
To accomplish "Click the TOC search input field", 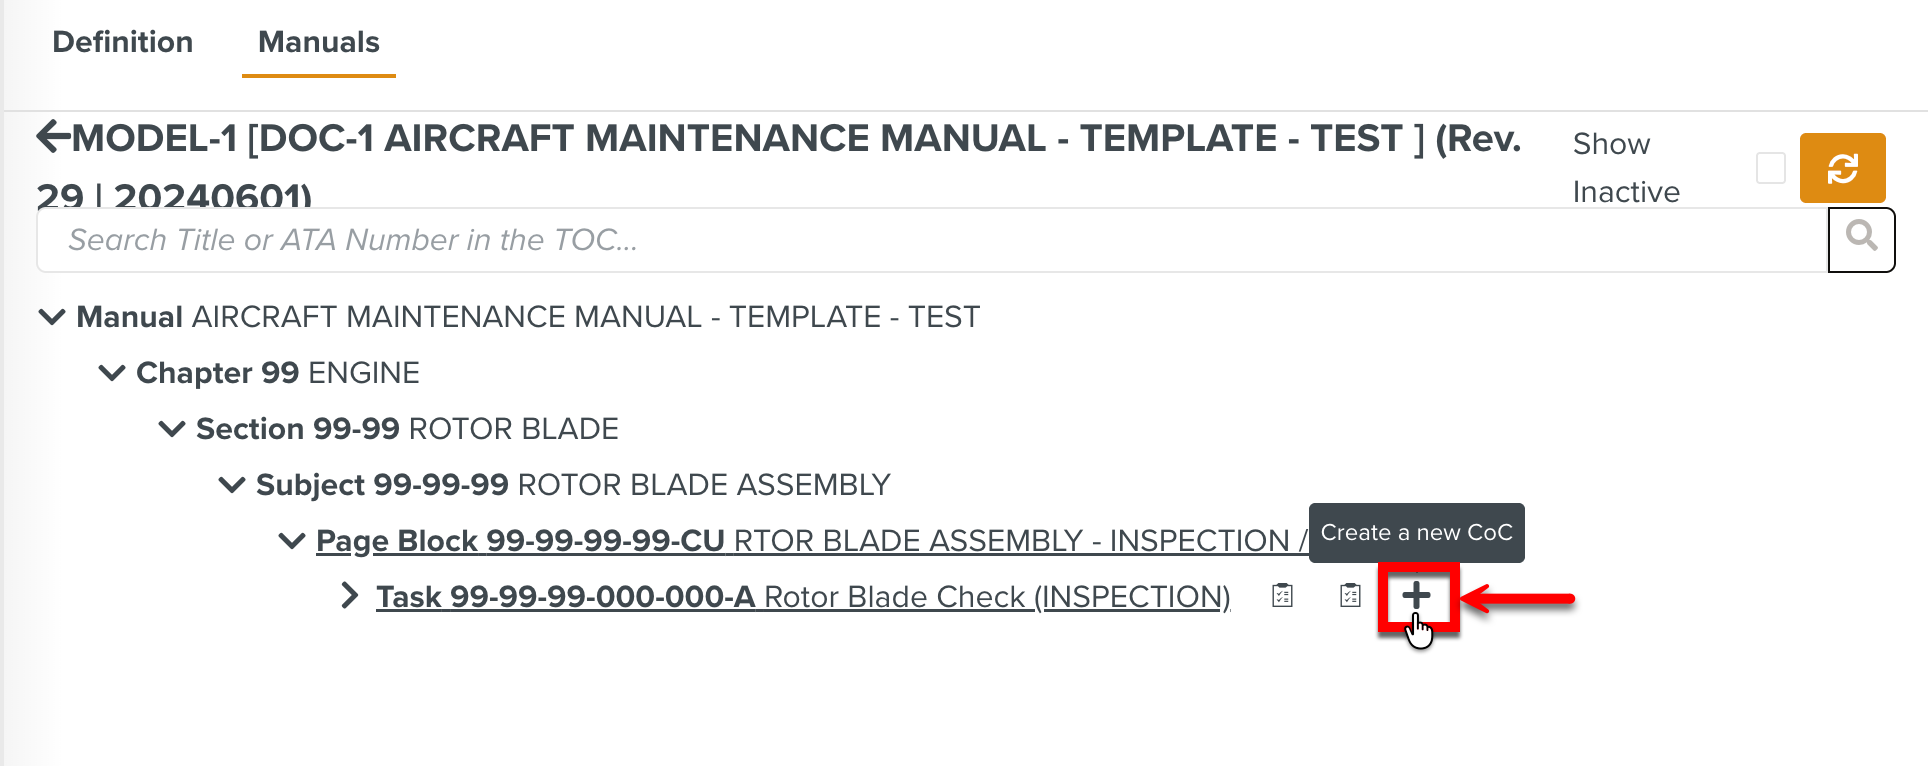I will (x=930, y=240).
